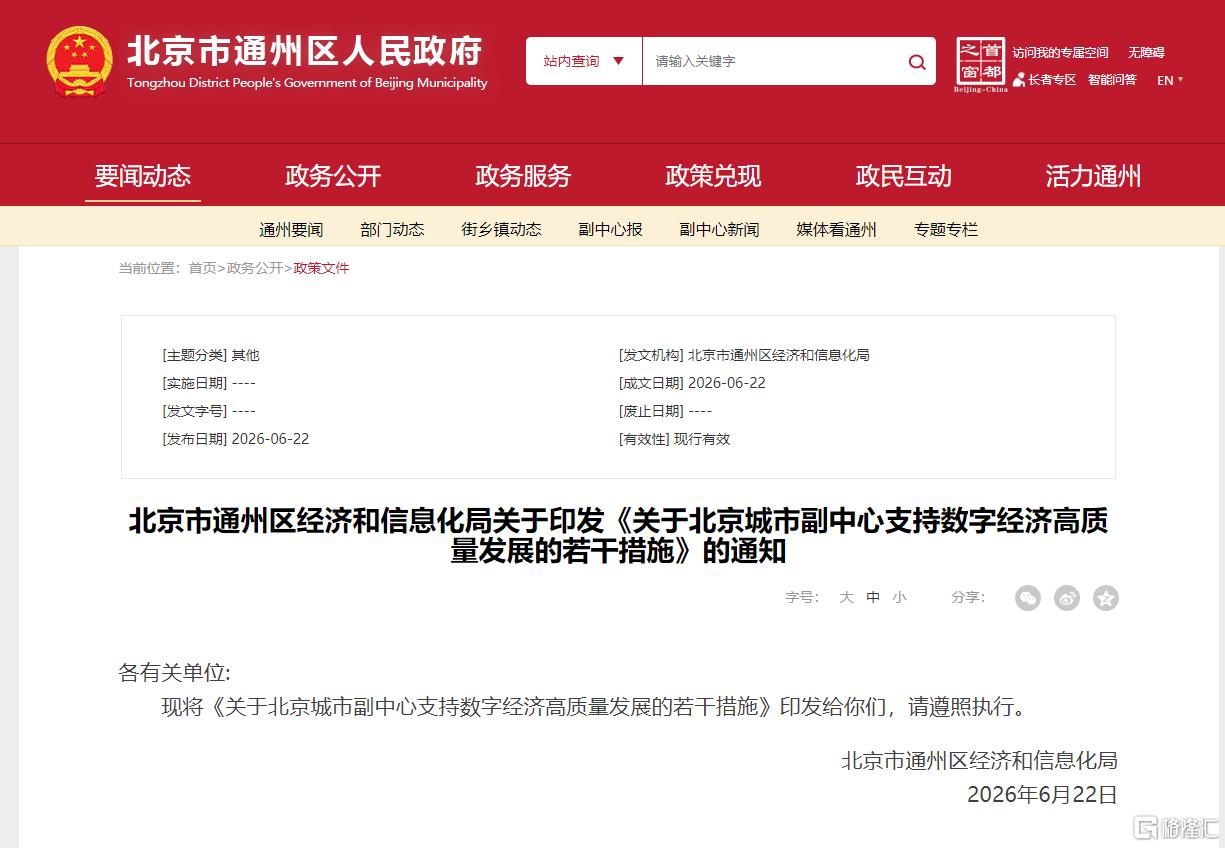The width and height of the screenshot is (1225, 848).
Task: Open 长者专区 link
Action: 1052,80
